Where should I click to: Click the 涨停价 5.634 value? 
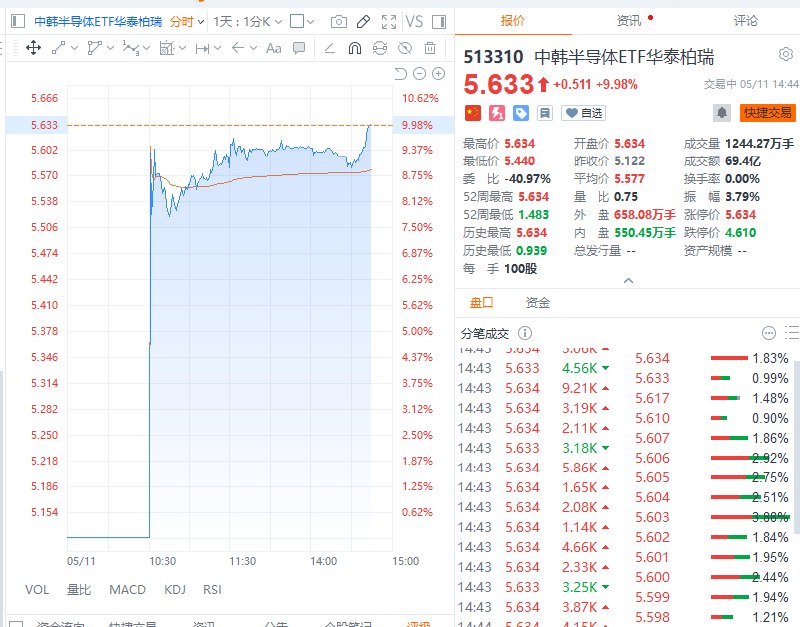click(740, 215)
